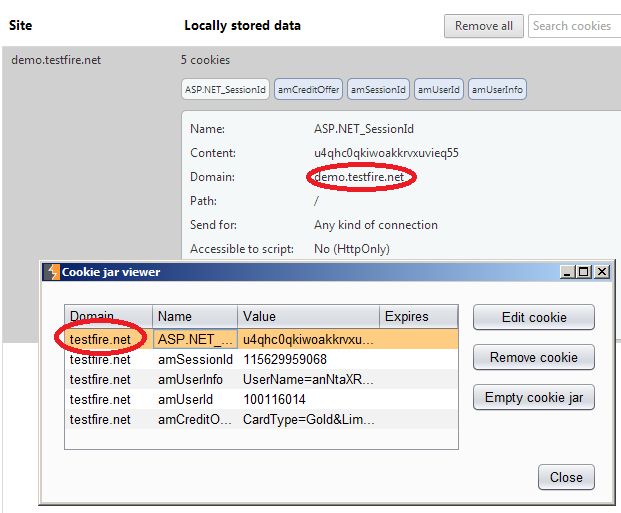Select the ASP.NET_SessionId cookie tab
Viewport: 621px width, 513px height.
pyautogui.click(x=225, y=90)
